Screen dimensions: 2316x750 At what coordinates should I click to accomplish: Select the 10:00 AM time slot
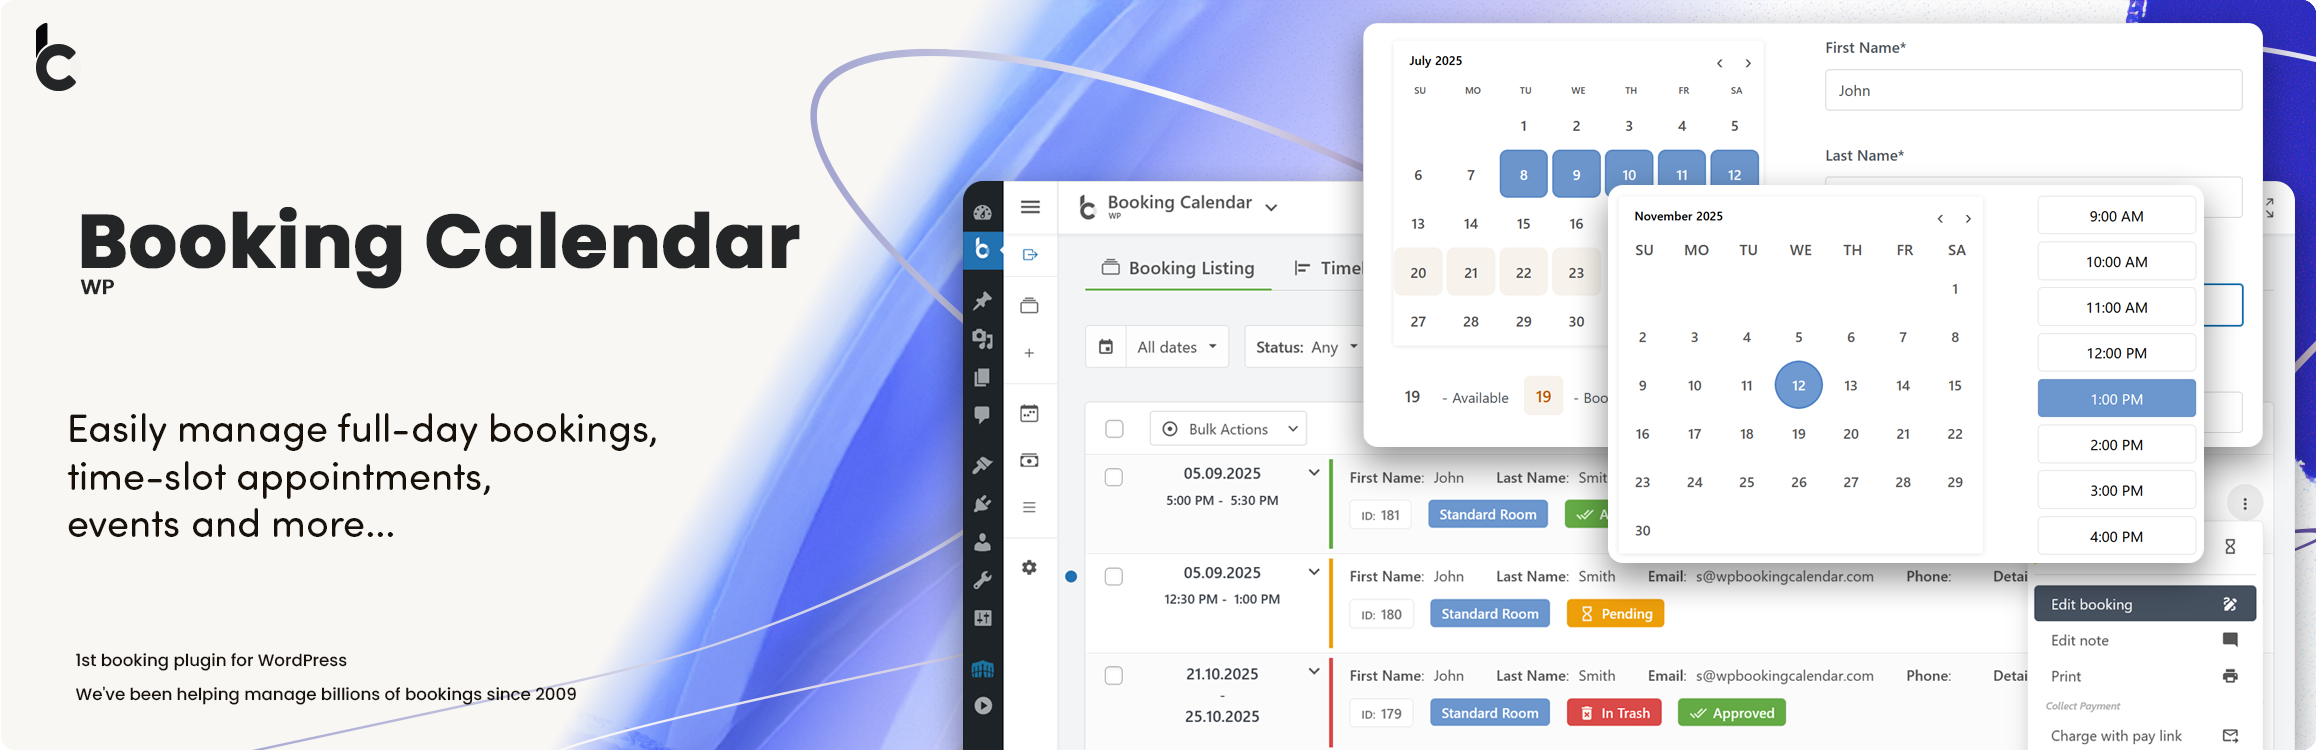2117,262
